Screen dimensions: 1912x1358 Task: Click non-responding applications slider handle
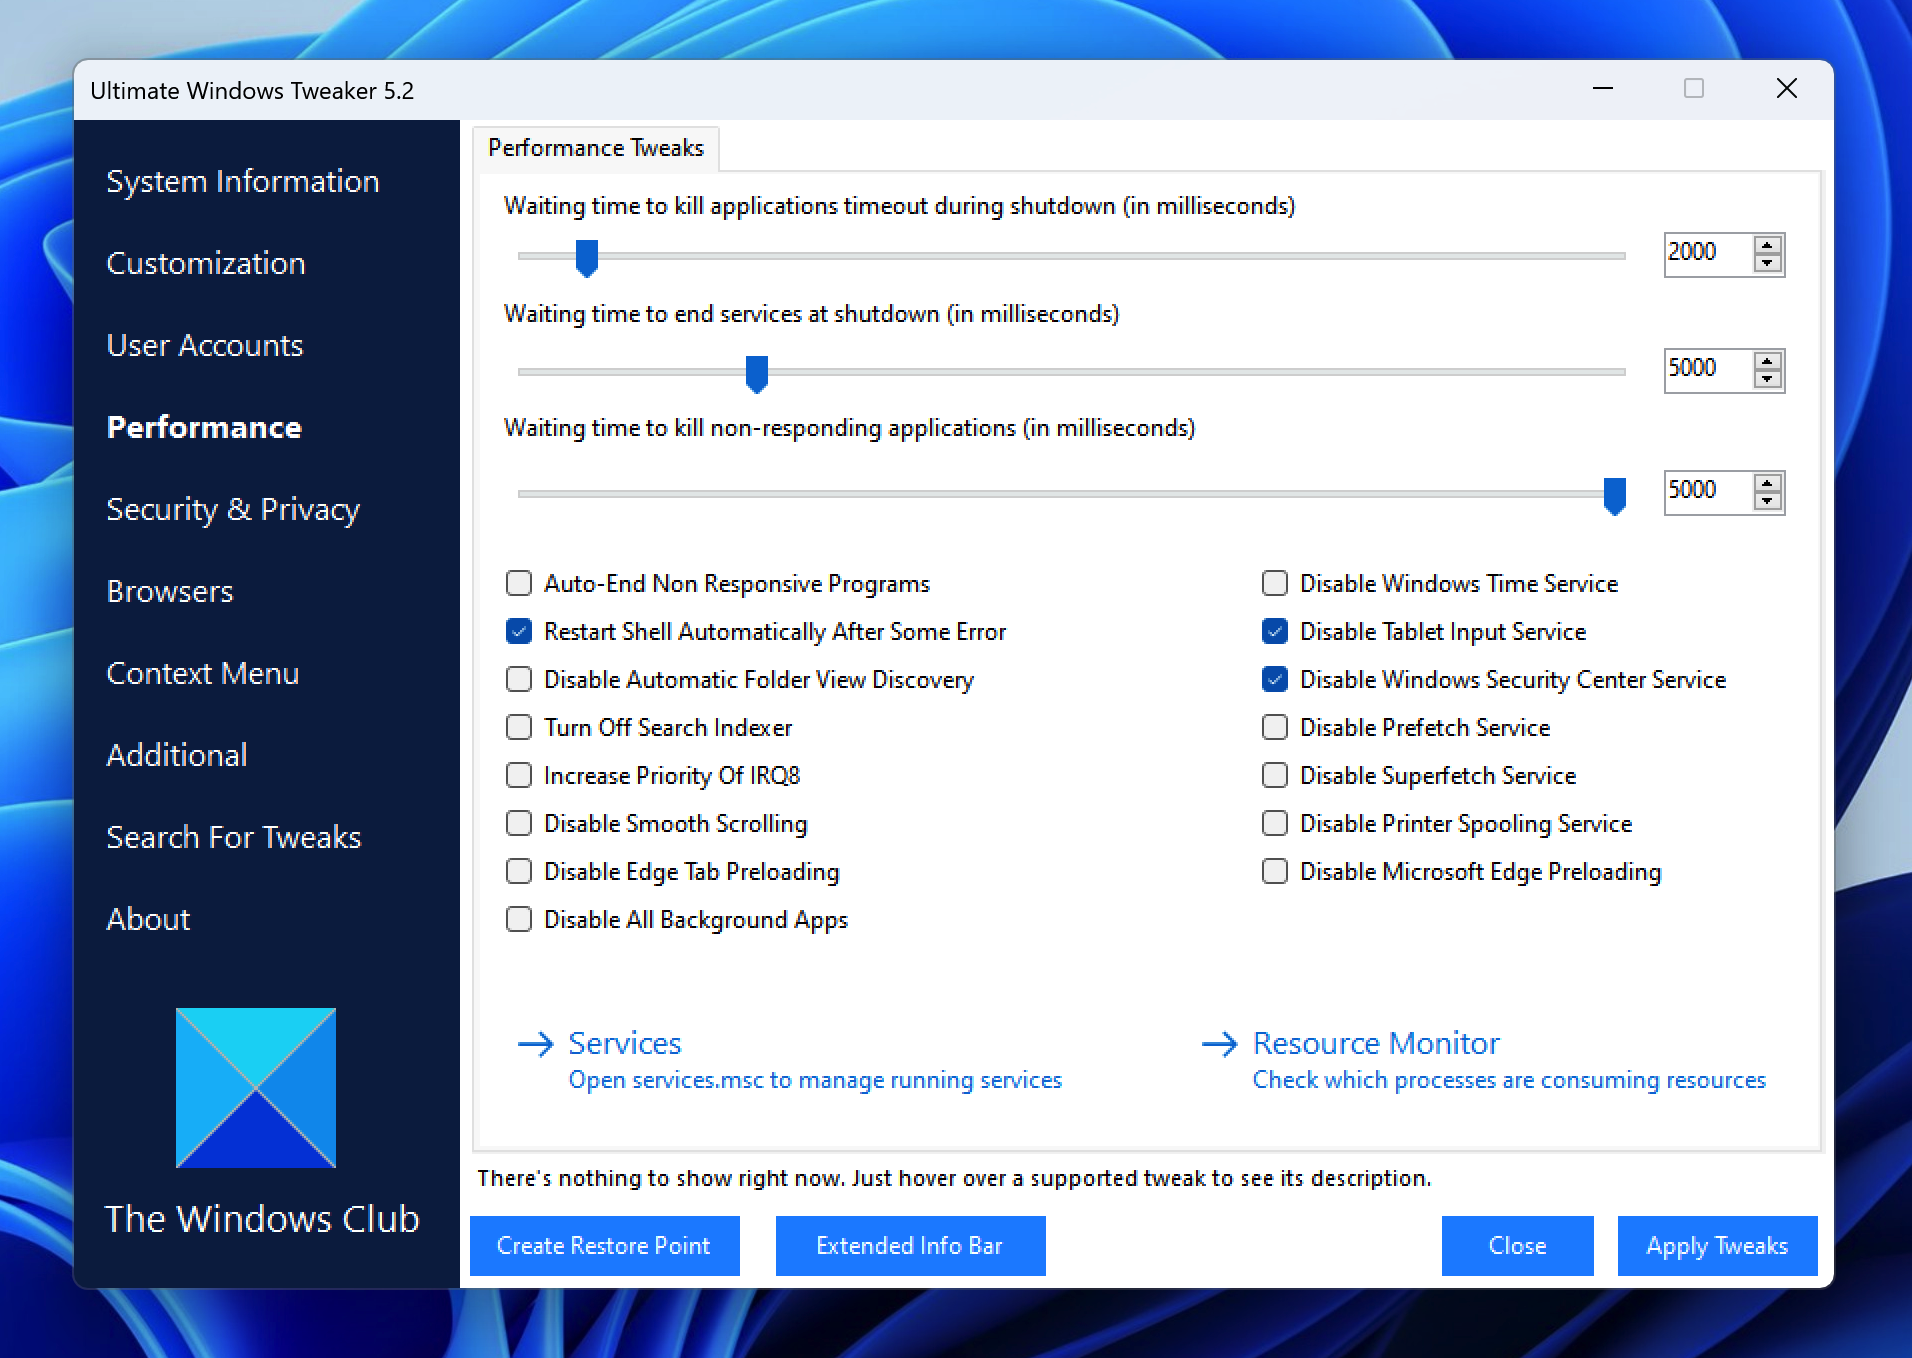(x=1615, y=496)
